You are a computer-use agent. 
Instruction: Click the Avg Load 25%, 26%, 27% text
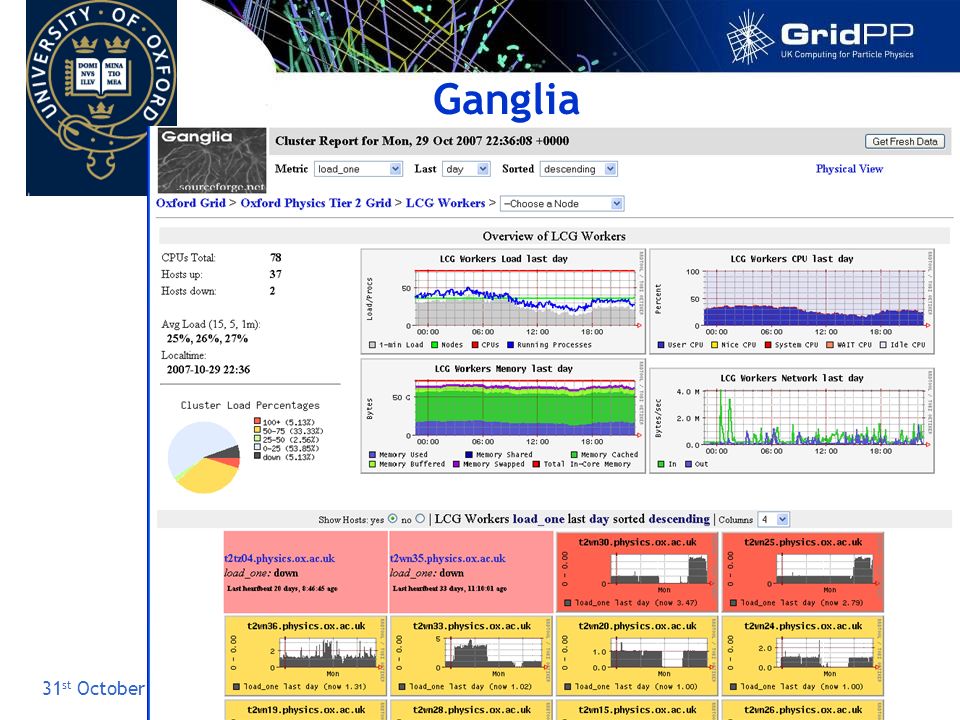point(207,339)
